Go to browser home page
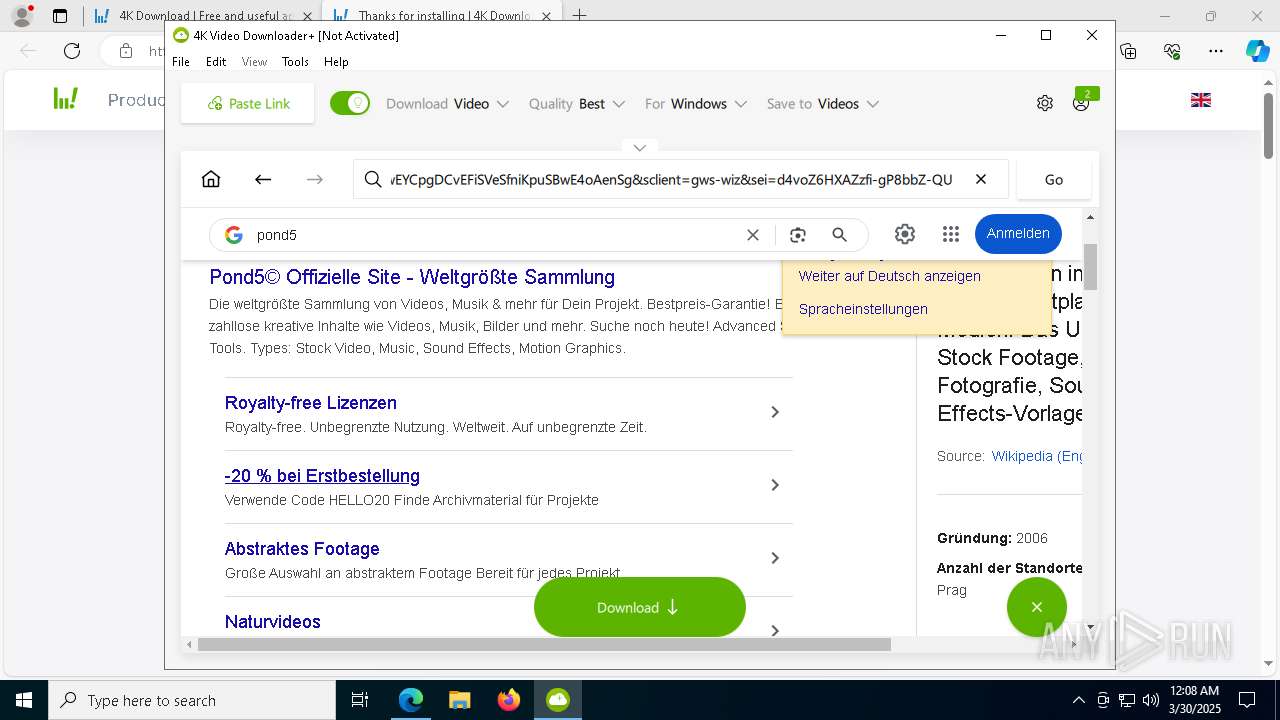Viewport: 1280px width, 720px height. 211,179
